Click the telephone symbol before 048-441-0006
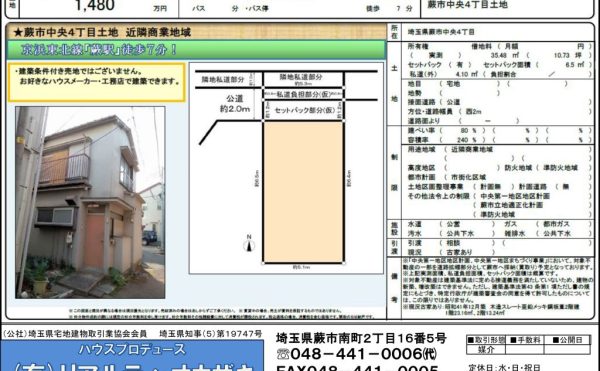 [282, 354]
